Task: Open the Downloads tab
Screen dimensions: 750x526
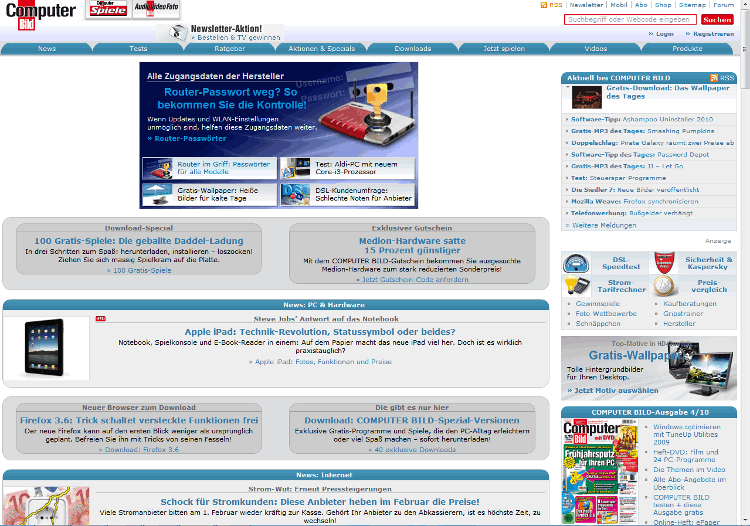Action: 413,48
